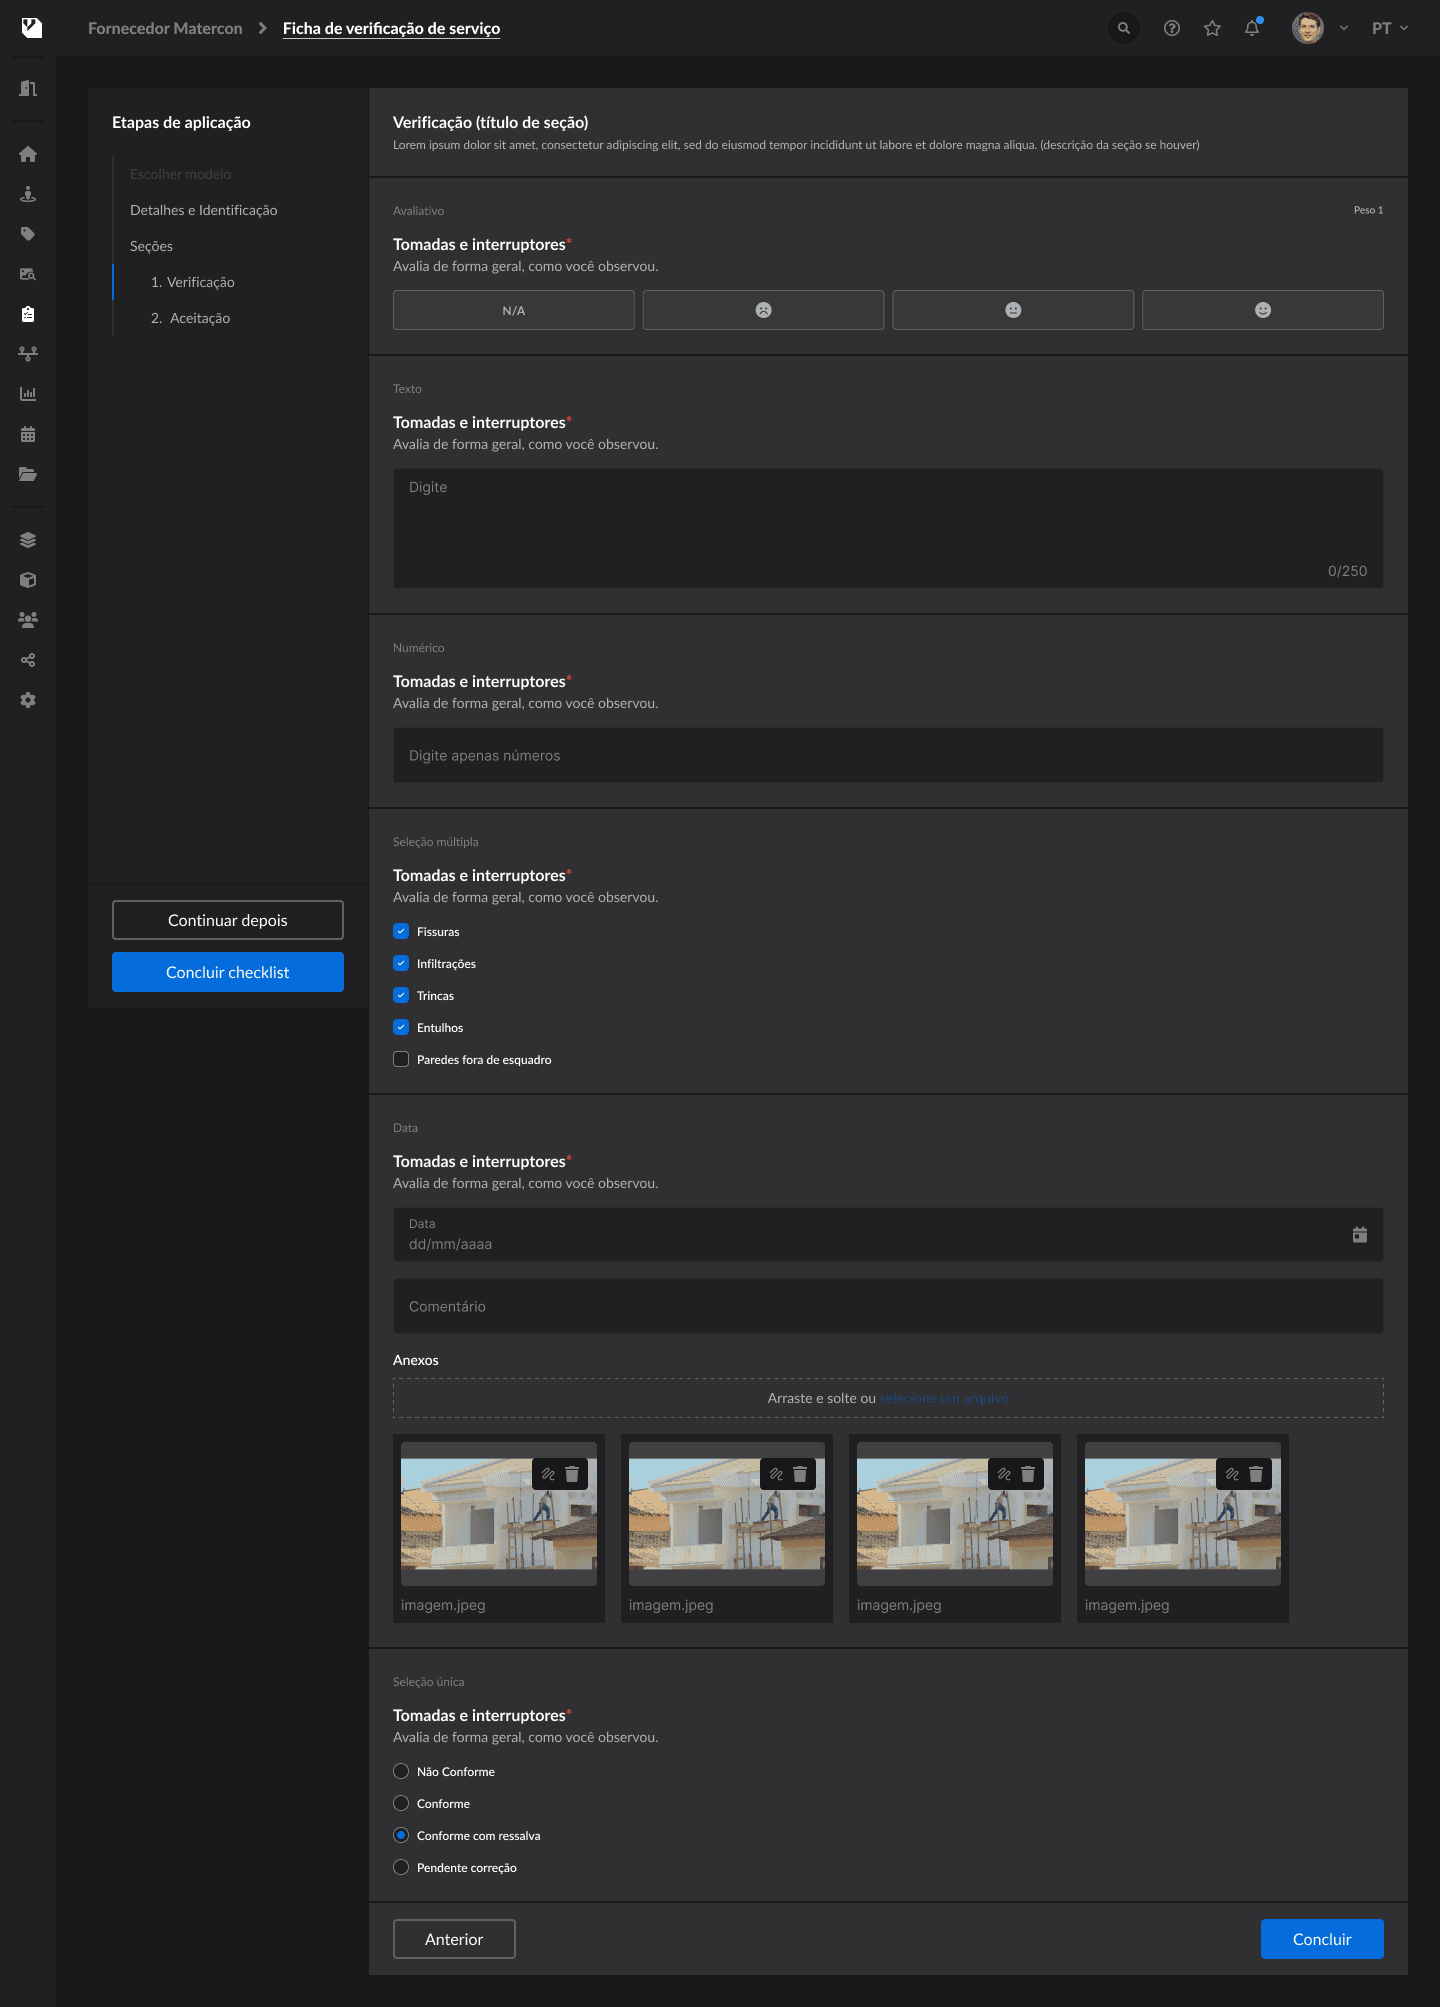The width and height of the screenshot is (1440, 2007).
Task: Uncheck the Fissuras checkbox
Action: 401,931
